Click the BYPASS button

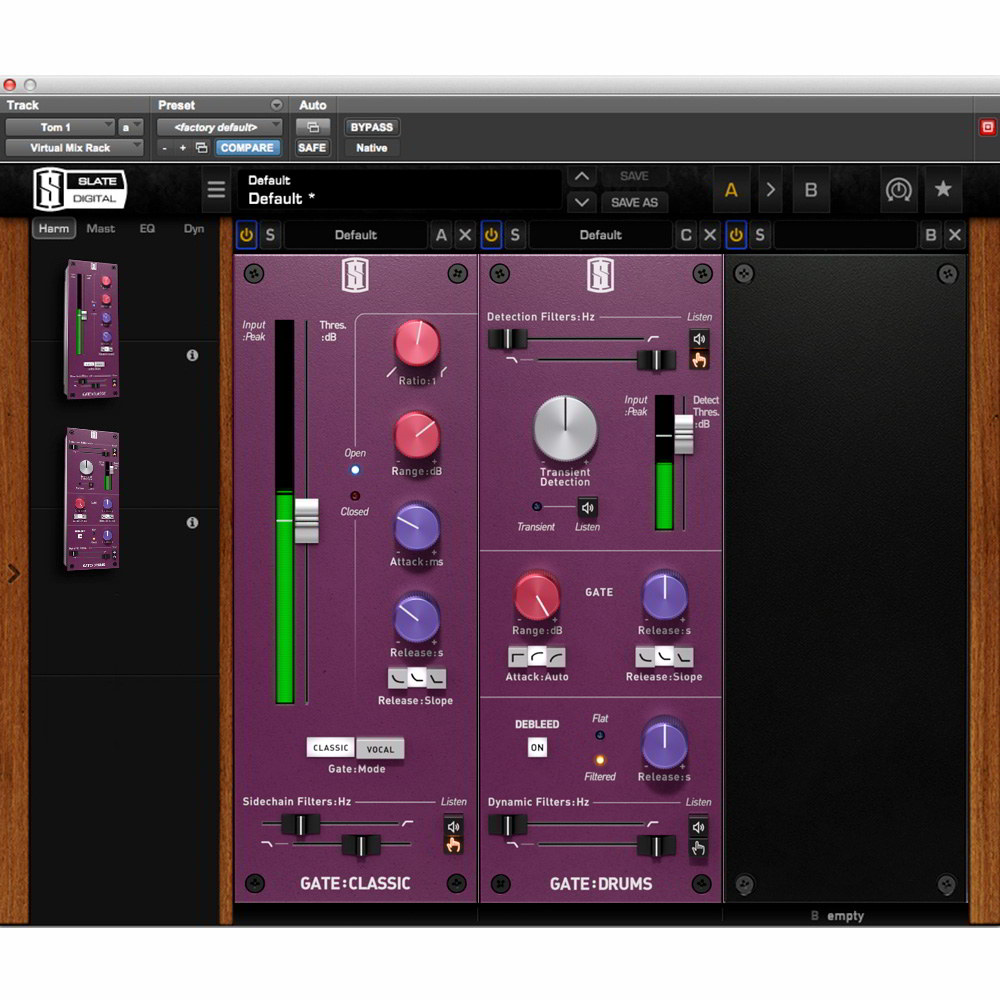372,127
